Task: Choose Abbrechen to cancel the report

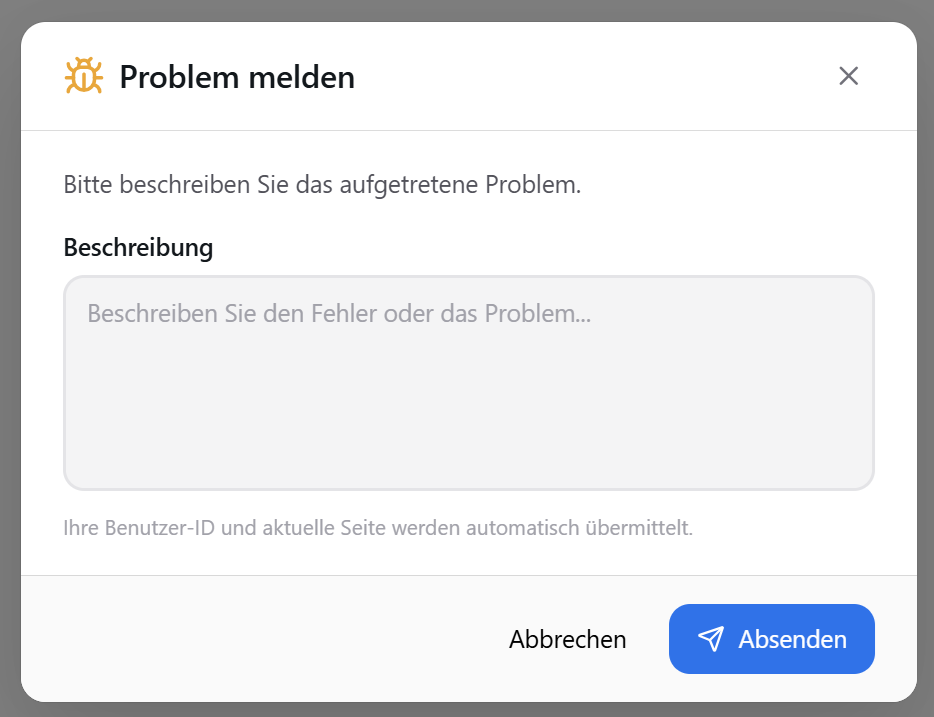Action: click(567, 638)
